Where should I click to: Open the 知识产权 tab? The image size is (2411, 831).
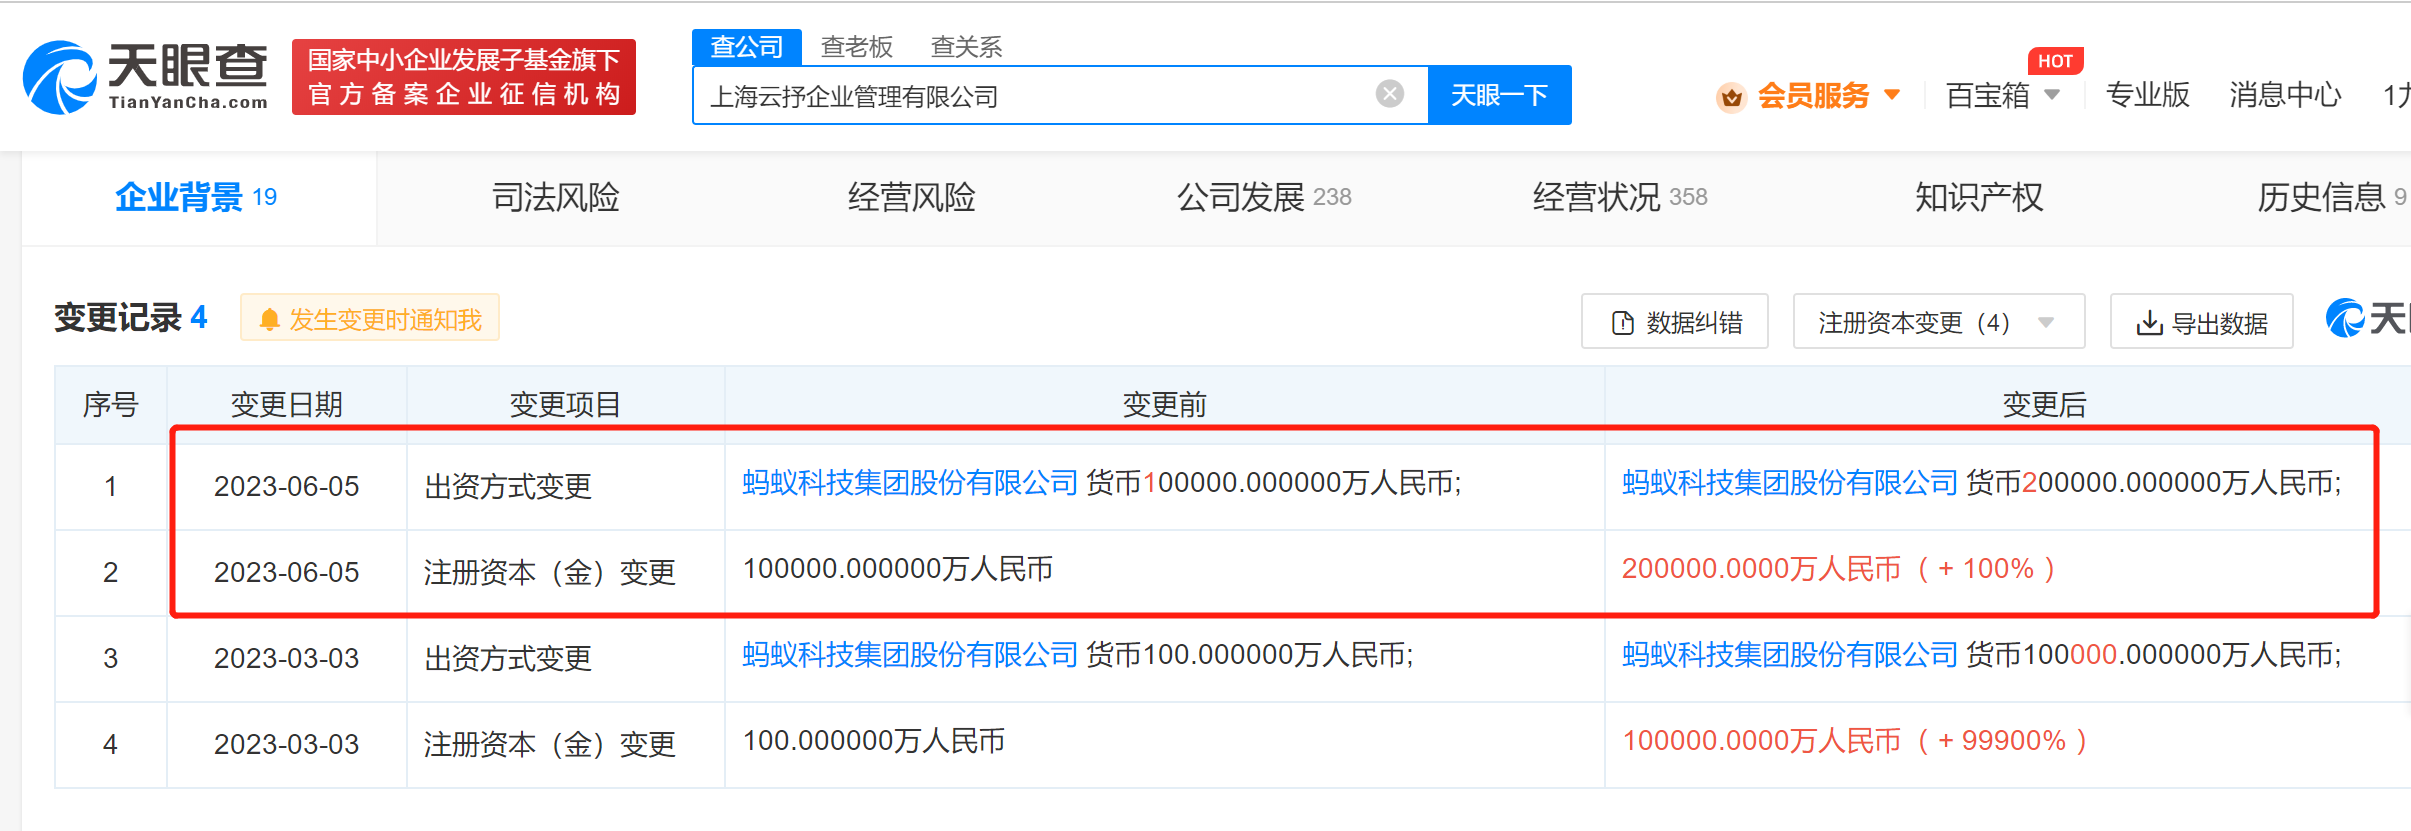[x=1978, y=197]
